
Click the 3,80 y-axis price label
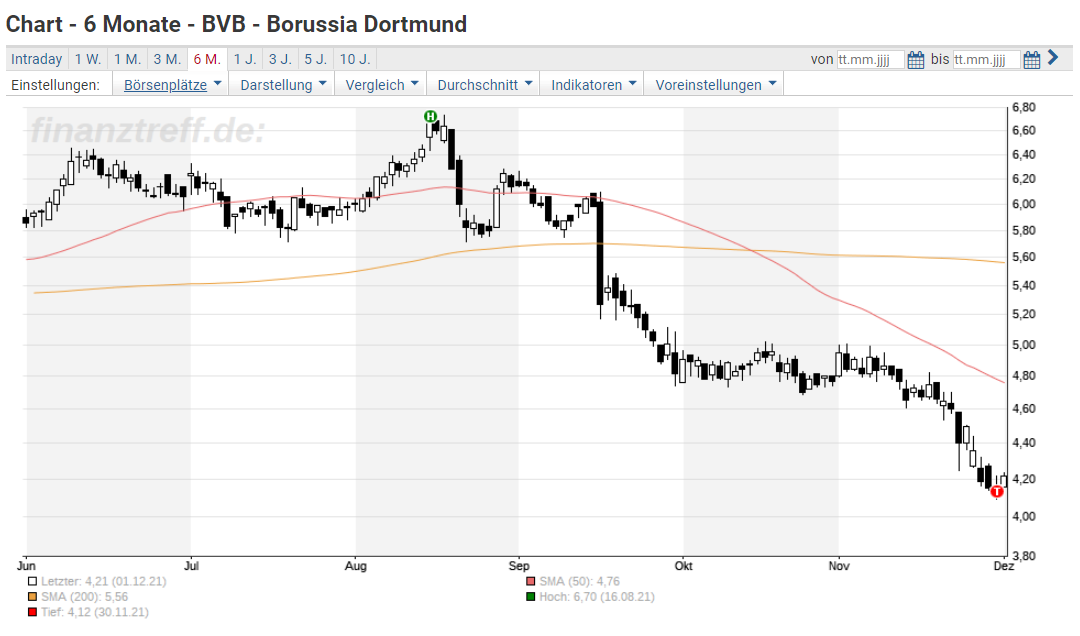pyautogui.click(x=1024, y=555)
